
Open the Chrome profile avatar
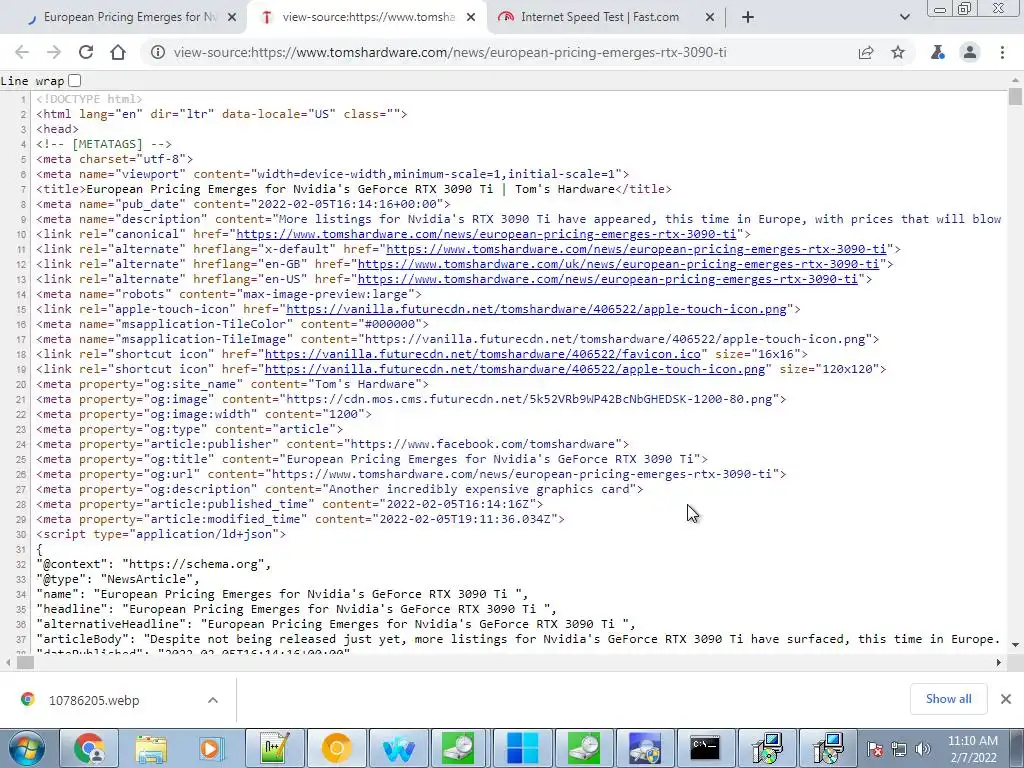[970, 52]
